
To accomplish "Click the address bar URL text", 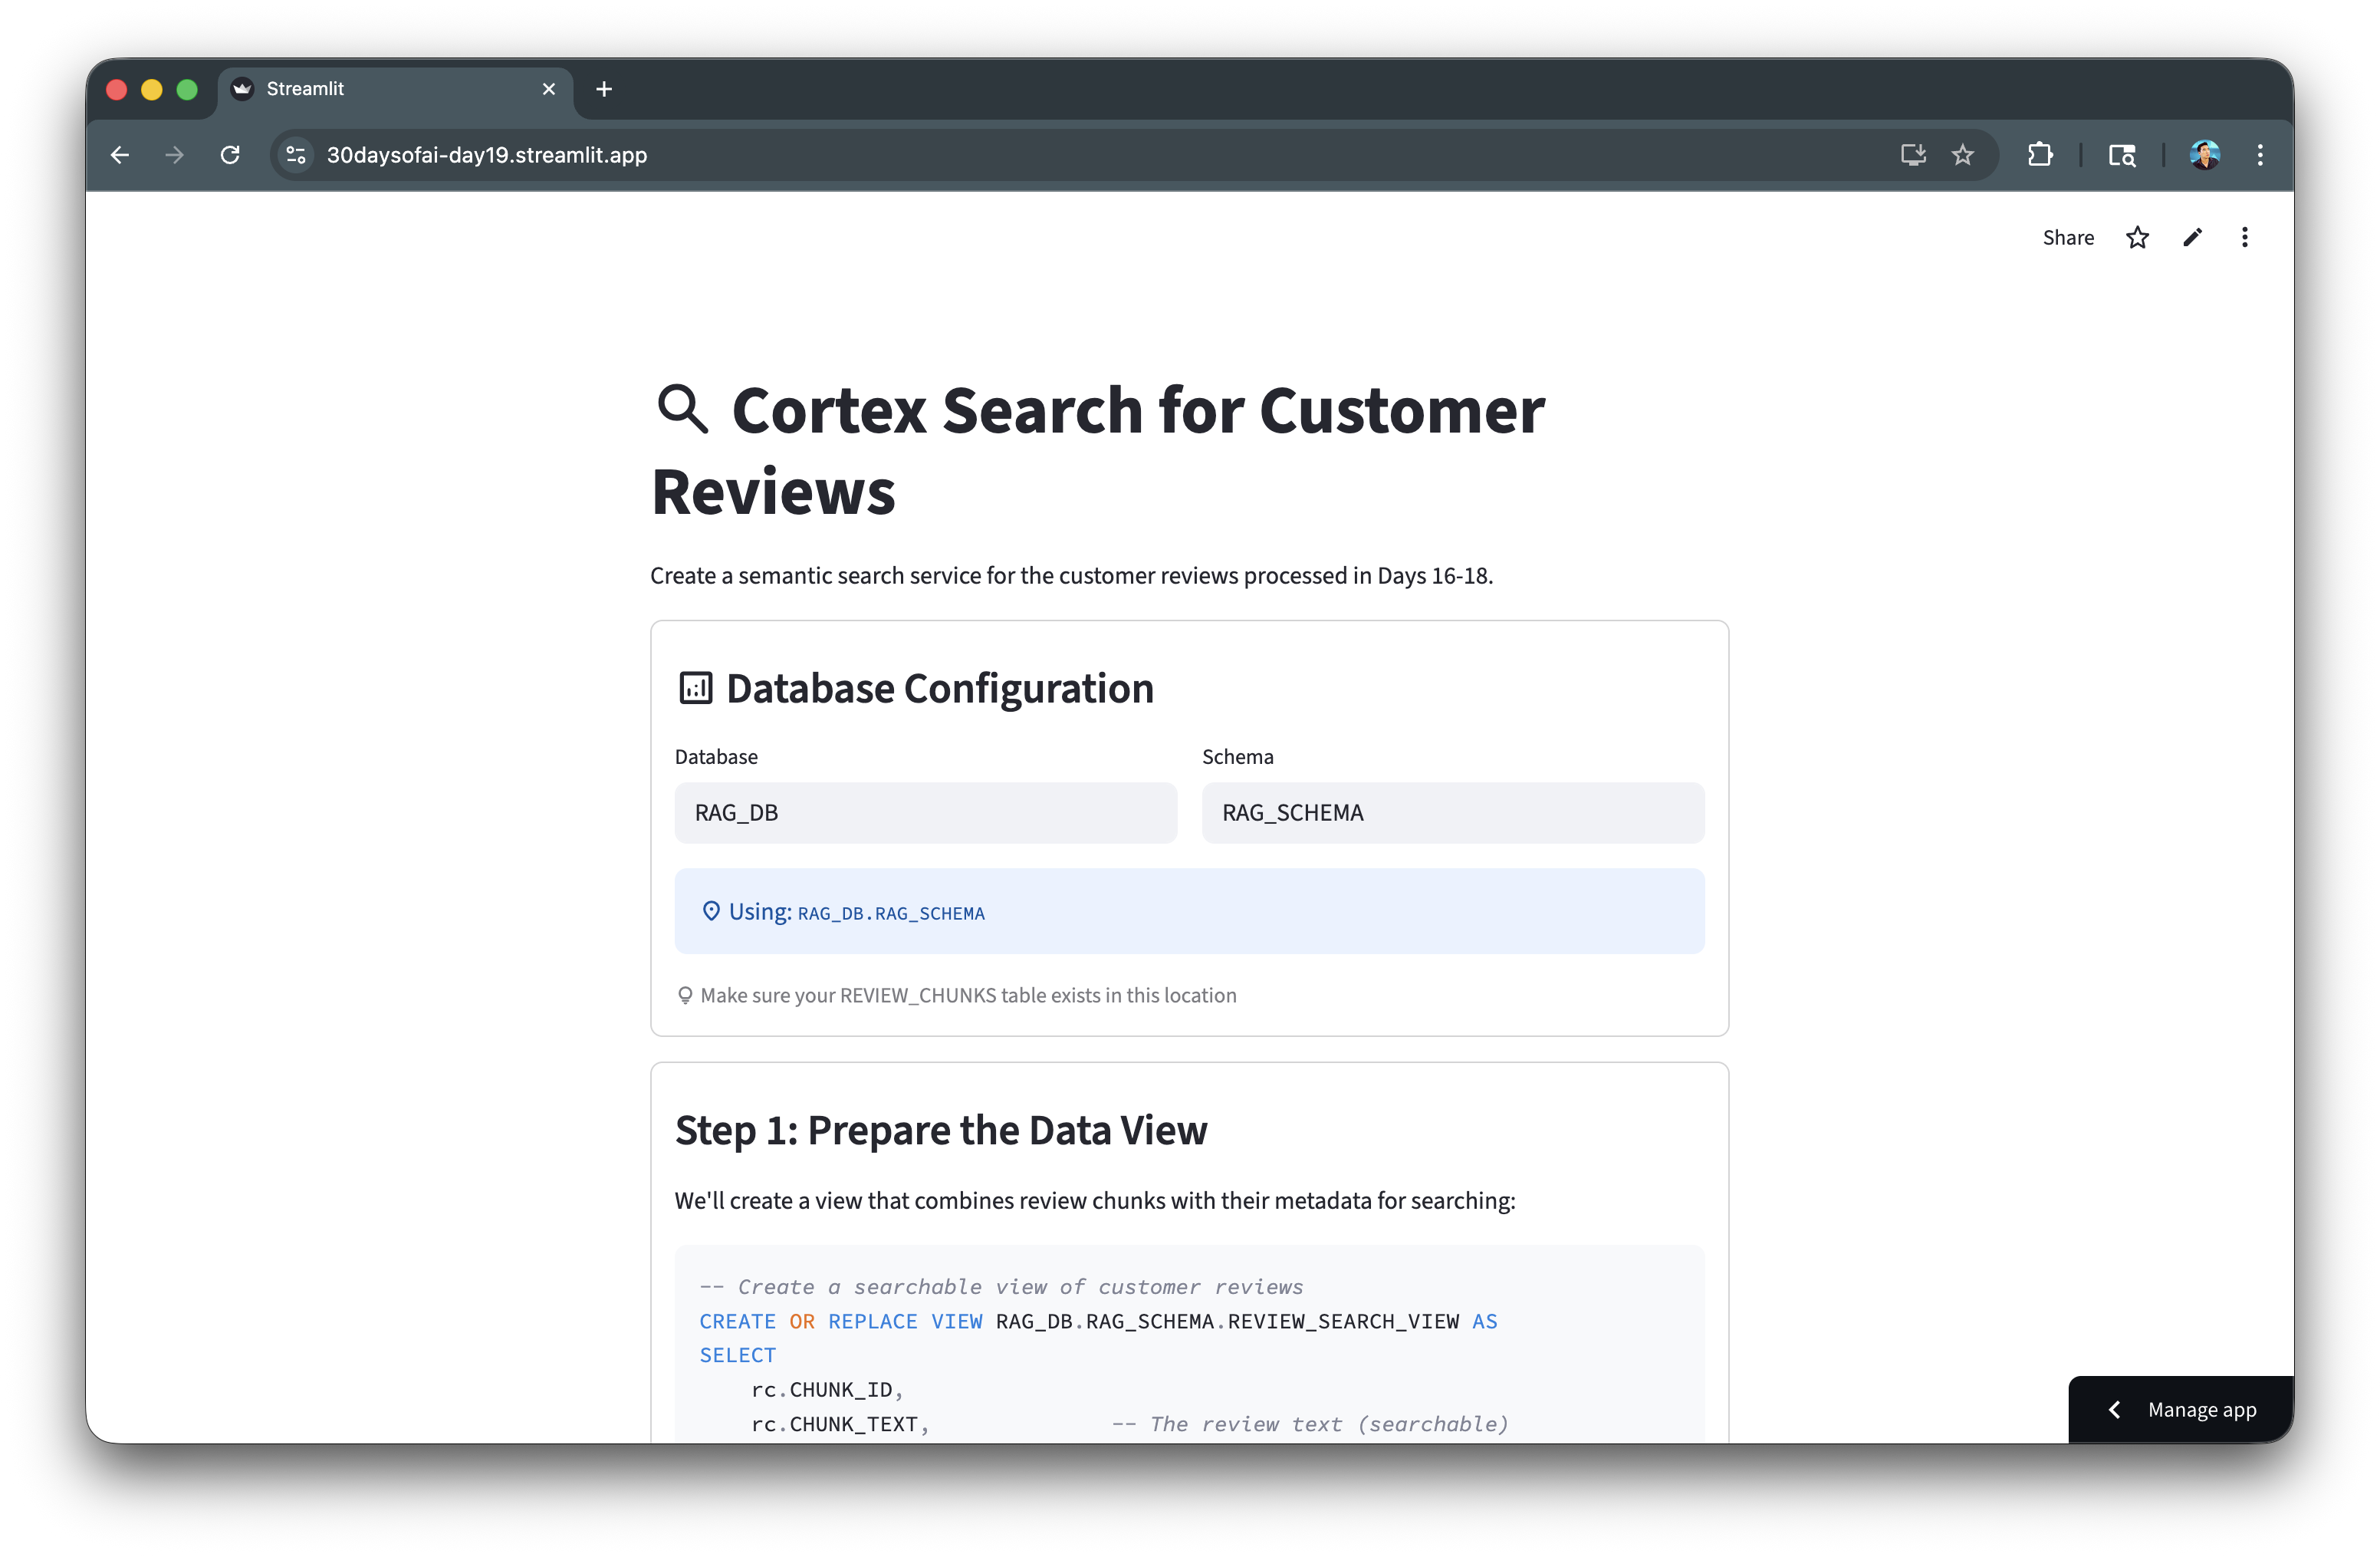I will point(487,155).
